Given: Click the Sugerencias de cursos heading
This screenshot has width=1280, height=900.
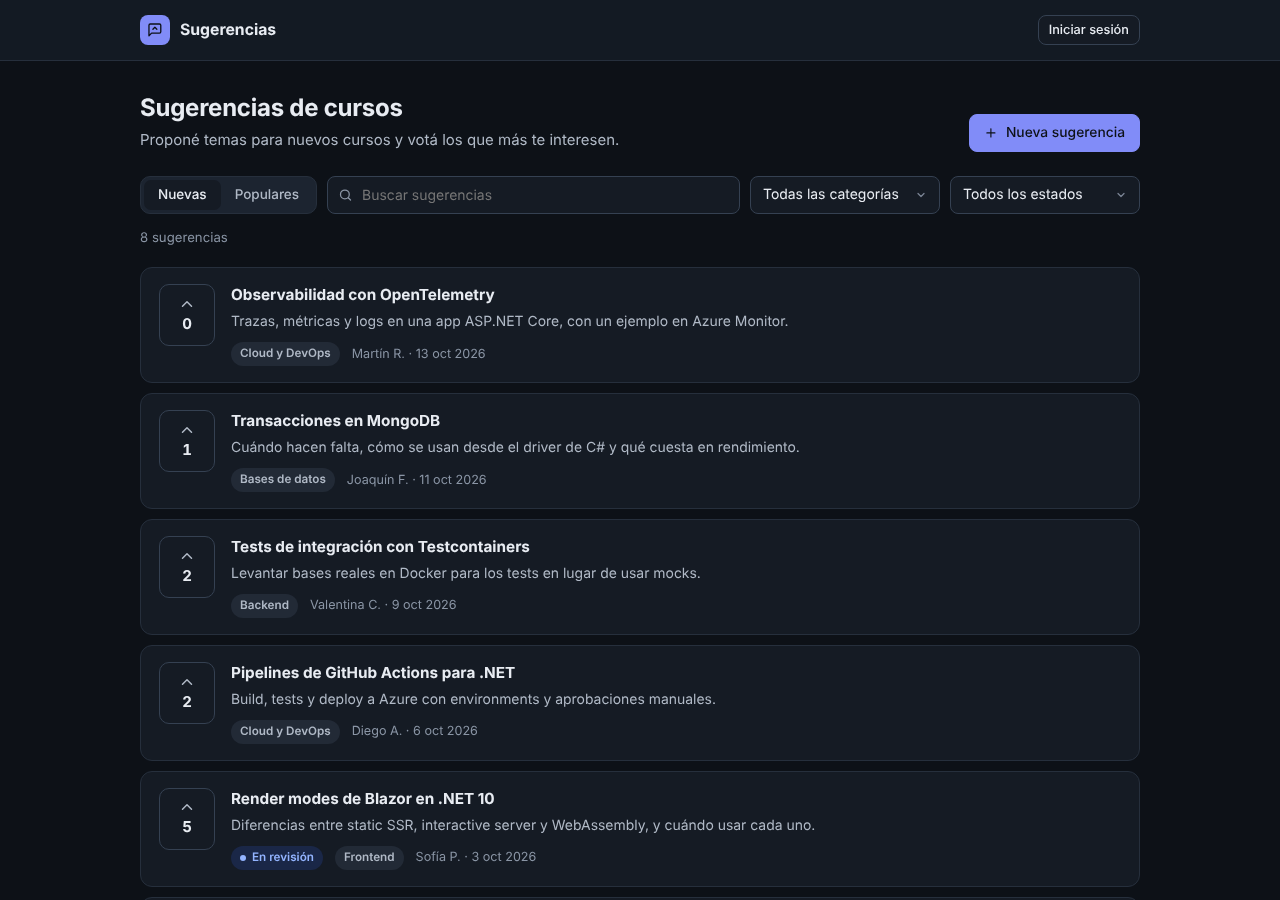Looking at the screenshot, I should [x=271, y=108].
